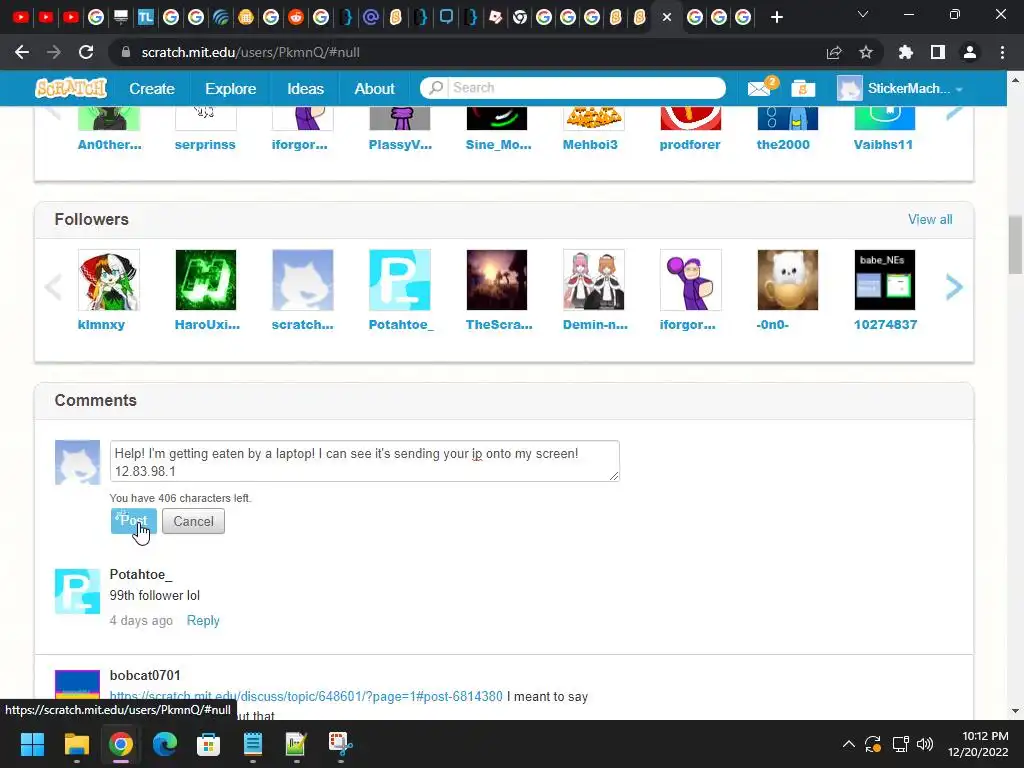Advance the following carousel right arrow
1024x768 pixels.
tap(953, 112)
